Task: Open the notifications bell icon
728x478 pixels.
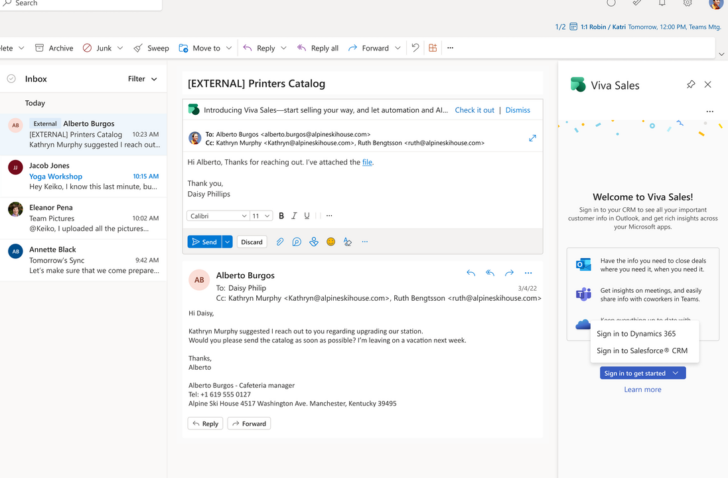Action: click(x=662, y=3)
